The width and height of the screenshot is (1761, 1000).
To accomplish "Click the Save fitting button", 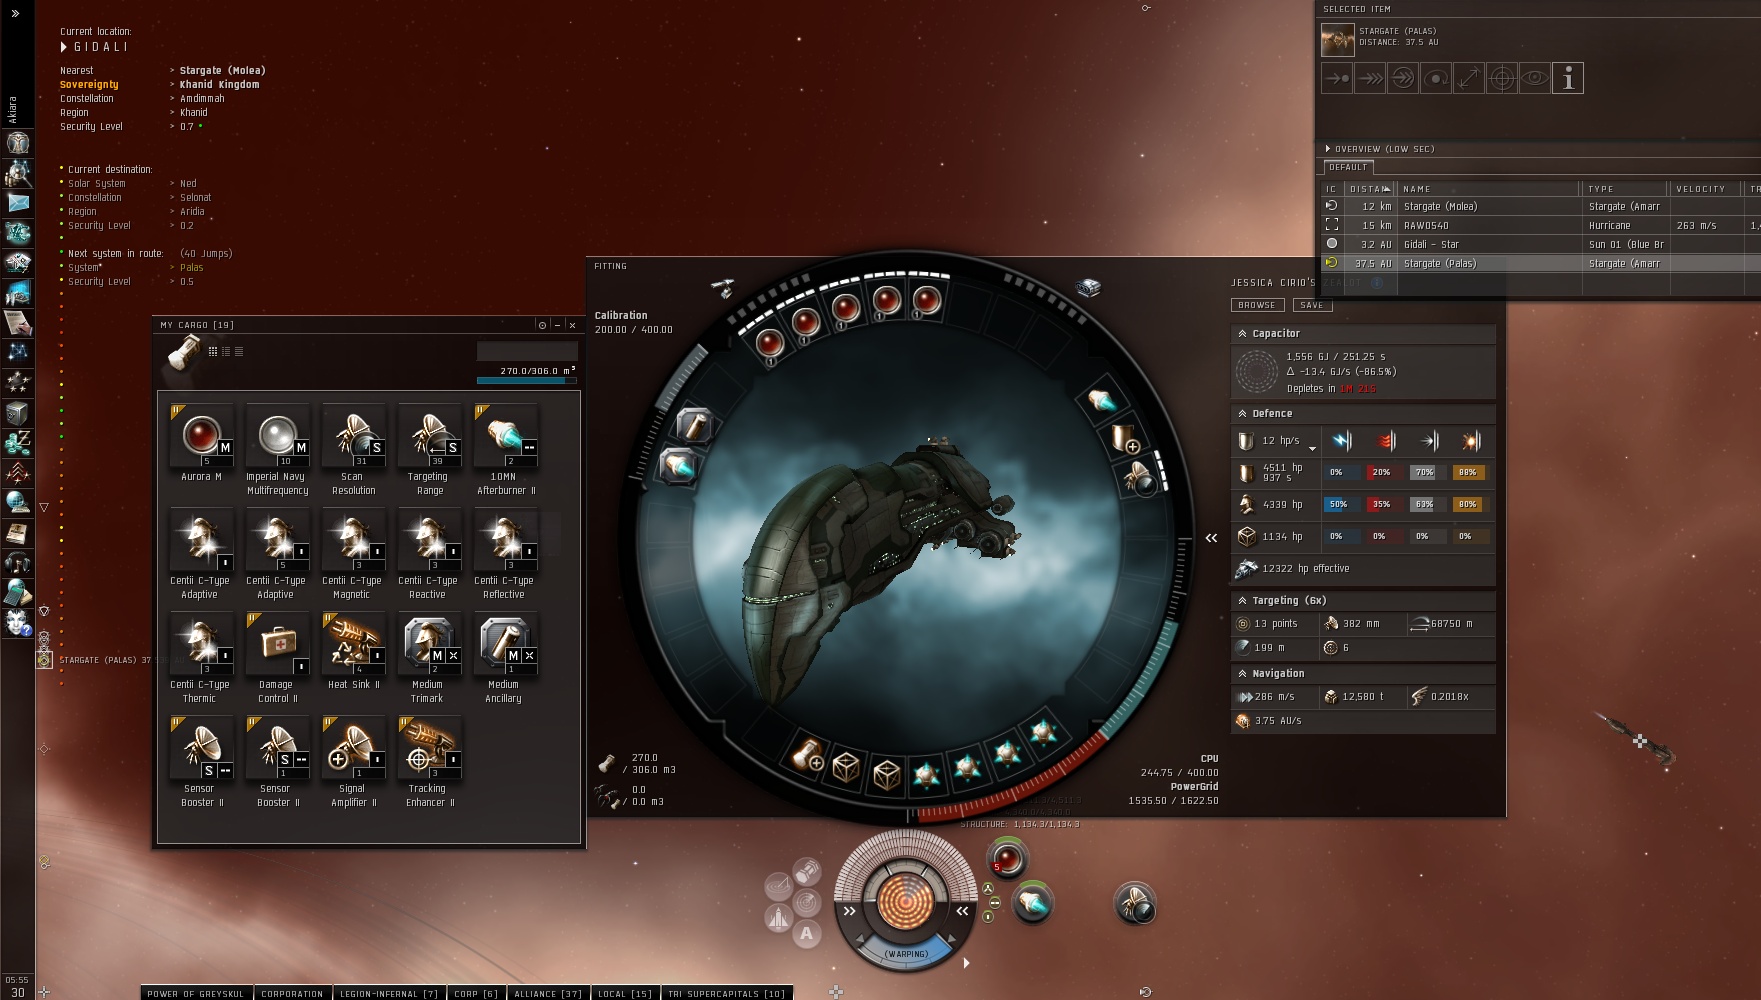I will [1312, 305].
